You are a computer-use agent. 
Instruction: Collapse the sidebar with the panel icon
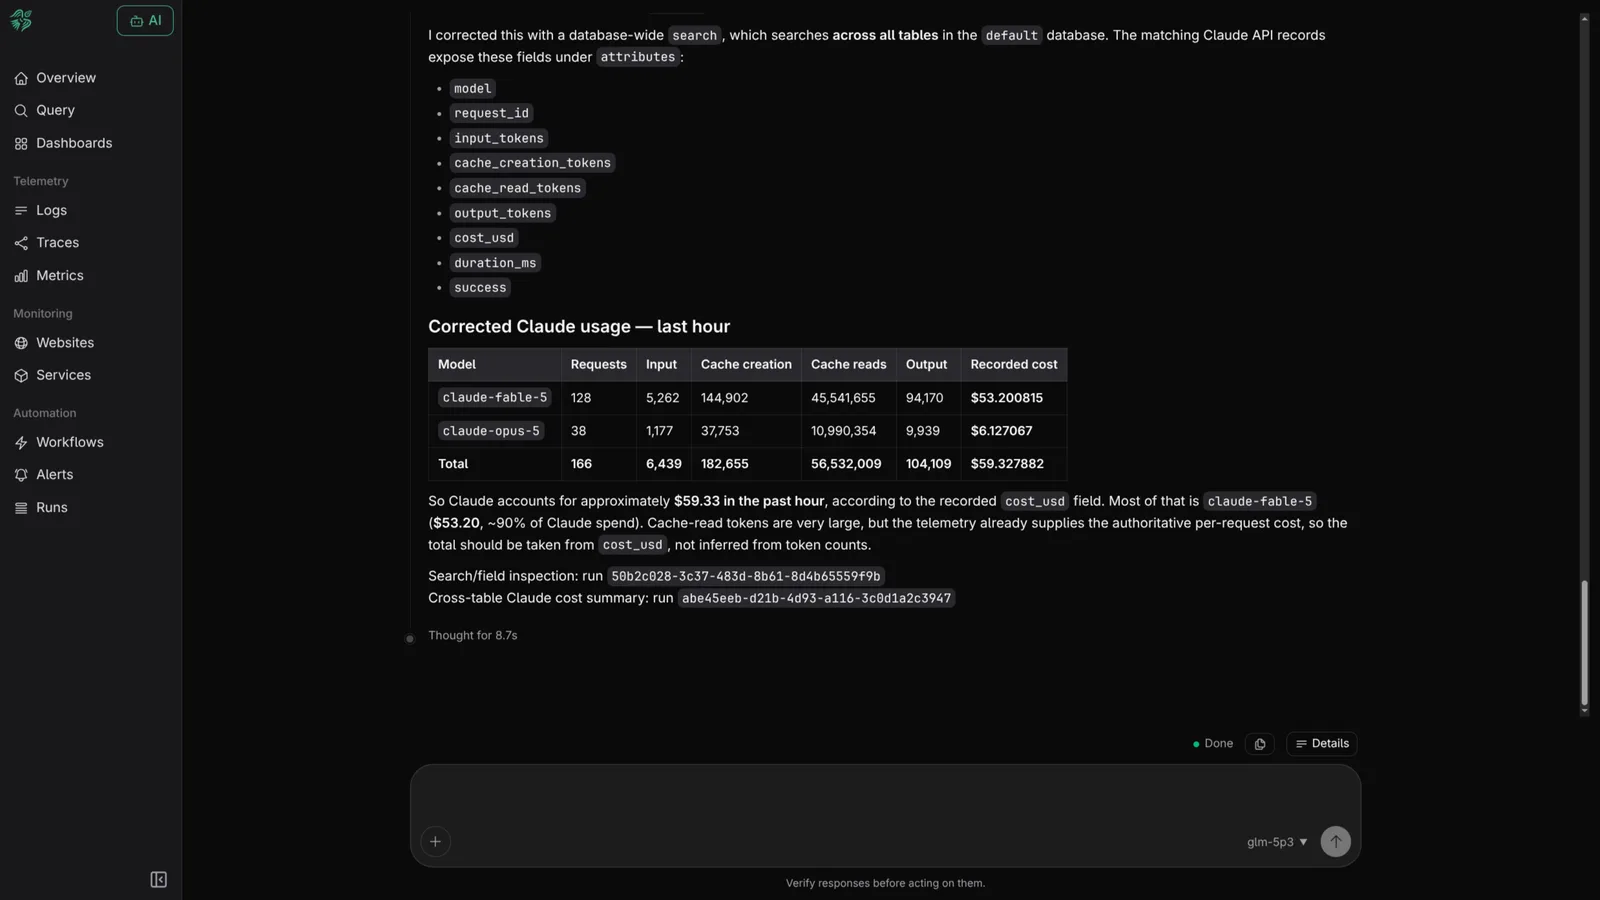pyautogui.click(x=158, y=880)
